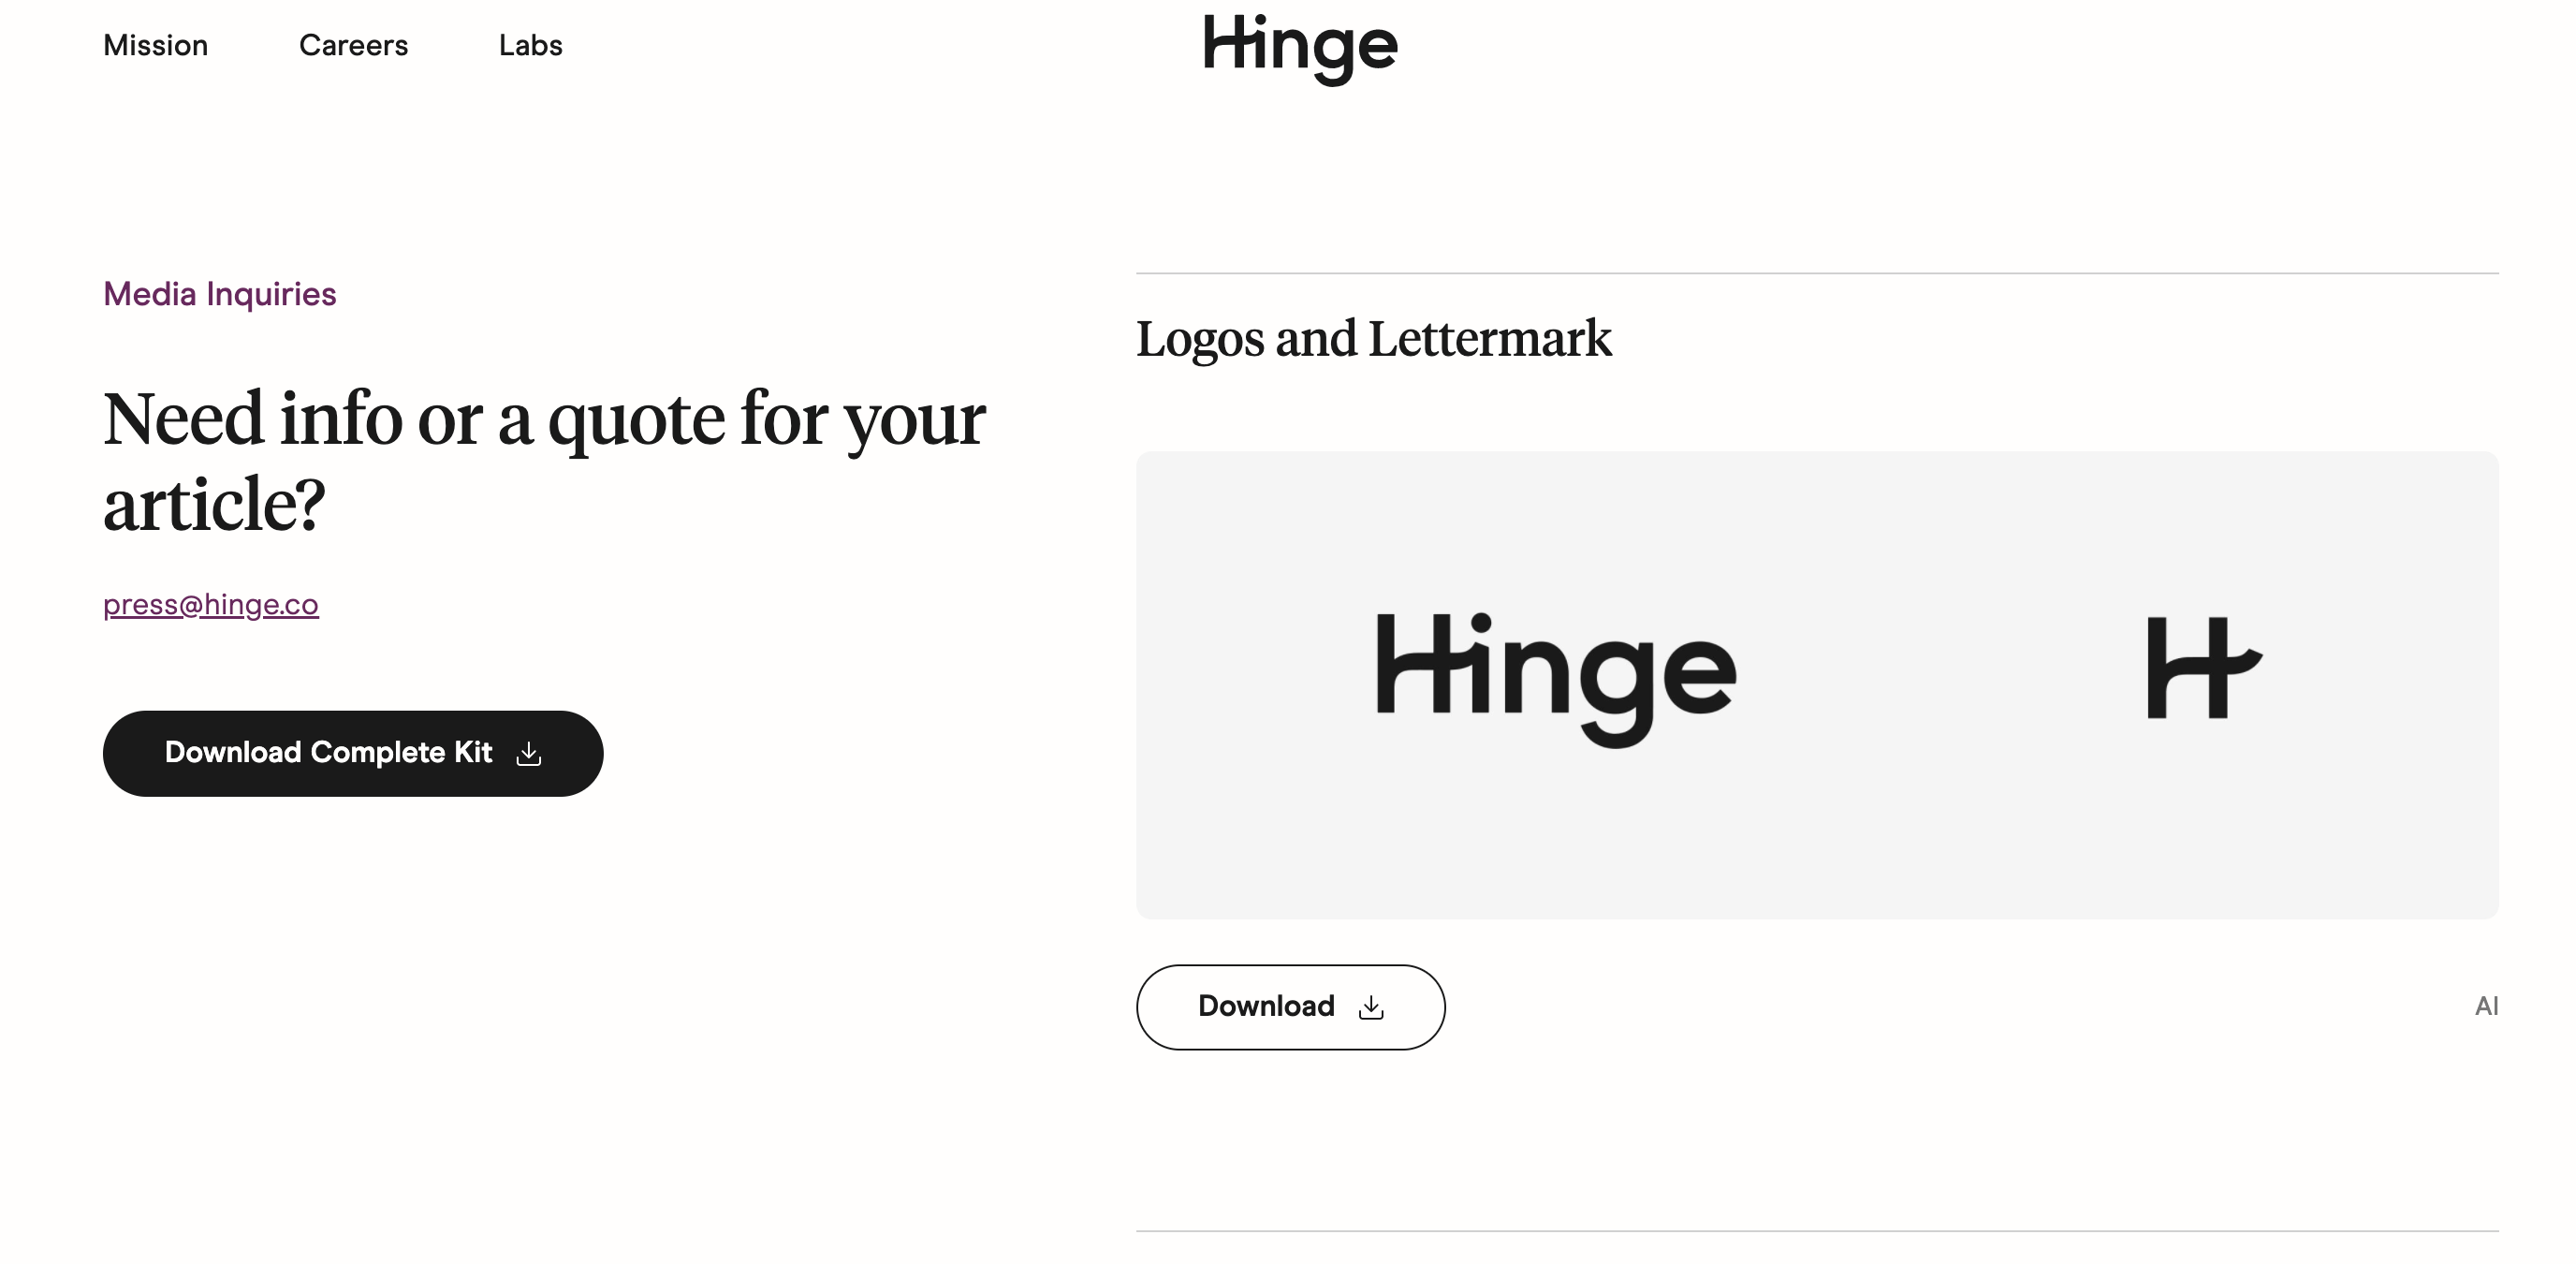
Task: Open the press@hinge.co email link
Action: [211, 604]
